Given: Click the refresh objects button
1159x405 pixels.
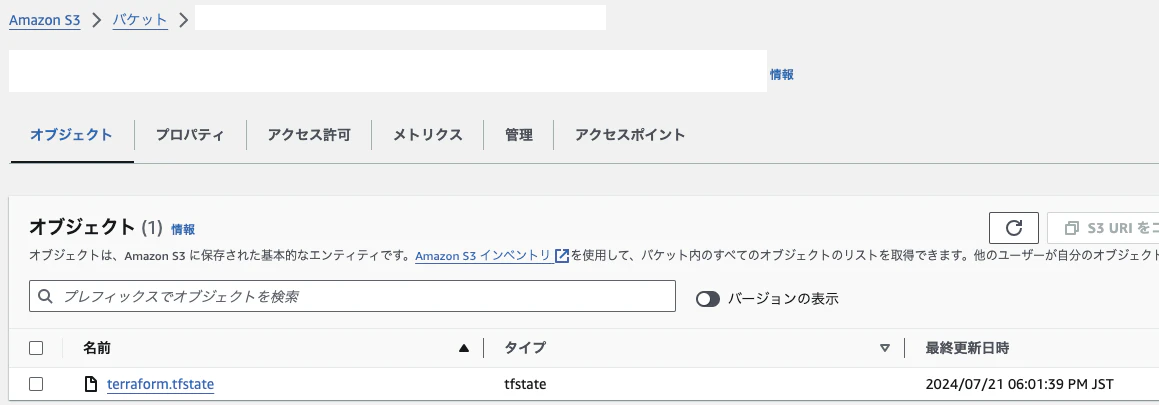Looking at the screenshot, I should (x=1014, y=228).
